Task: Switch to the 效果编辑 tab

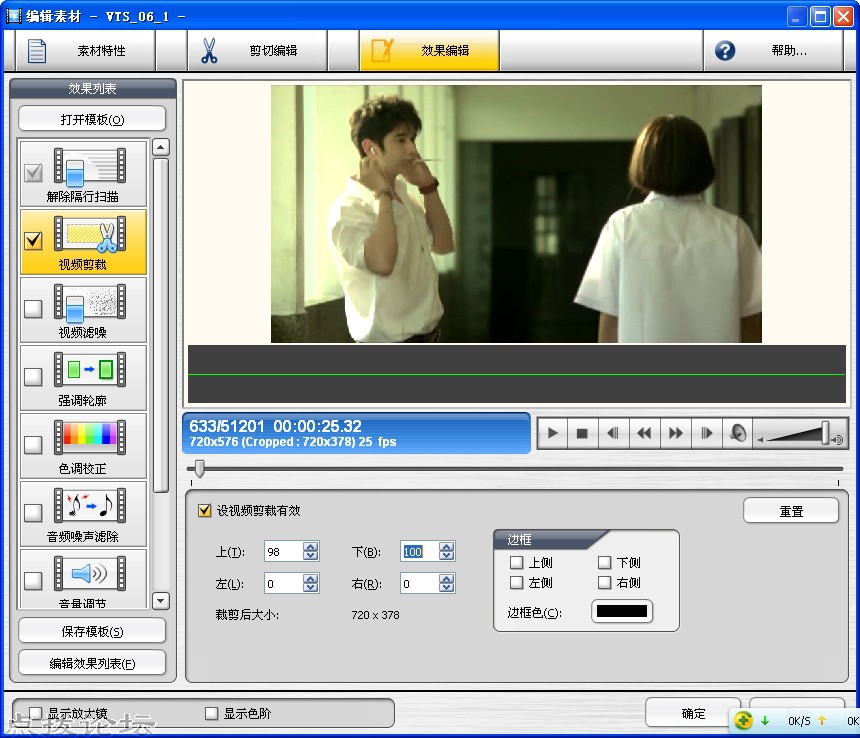Action: coord(429,51)
